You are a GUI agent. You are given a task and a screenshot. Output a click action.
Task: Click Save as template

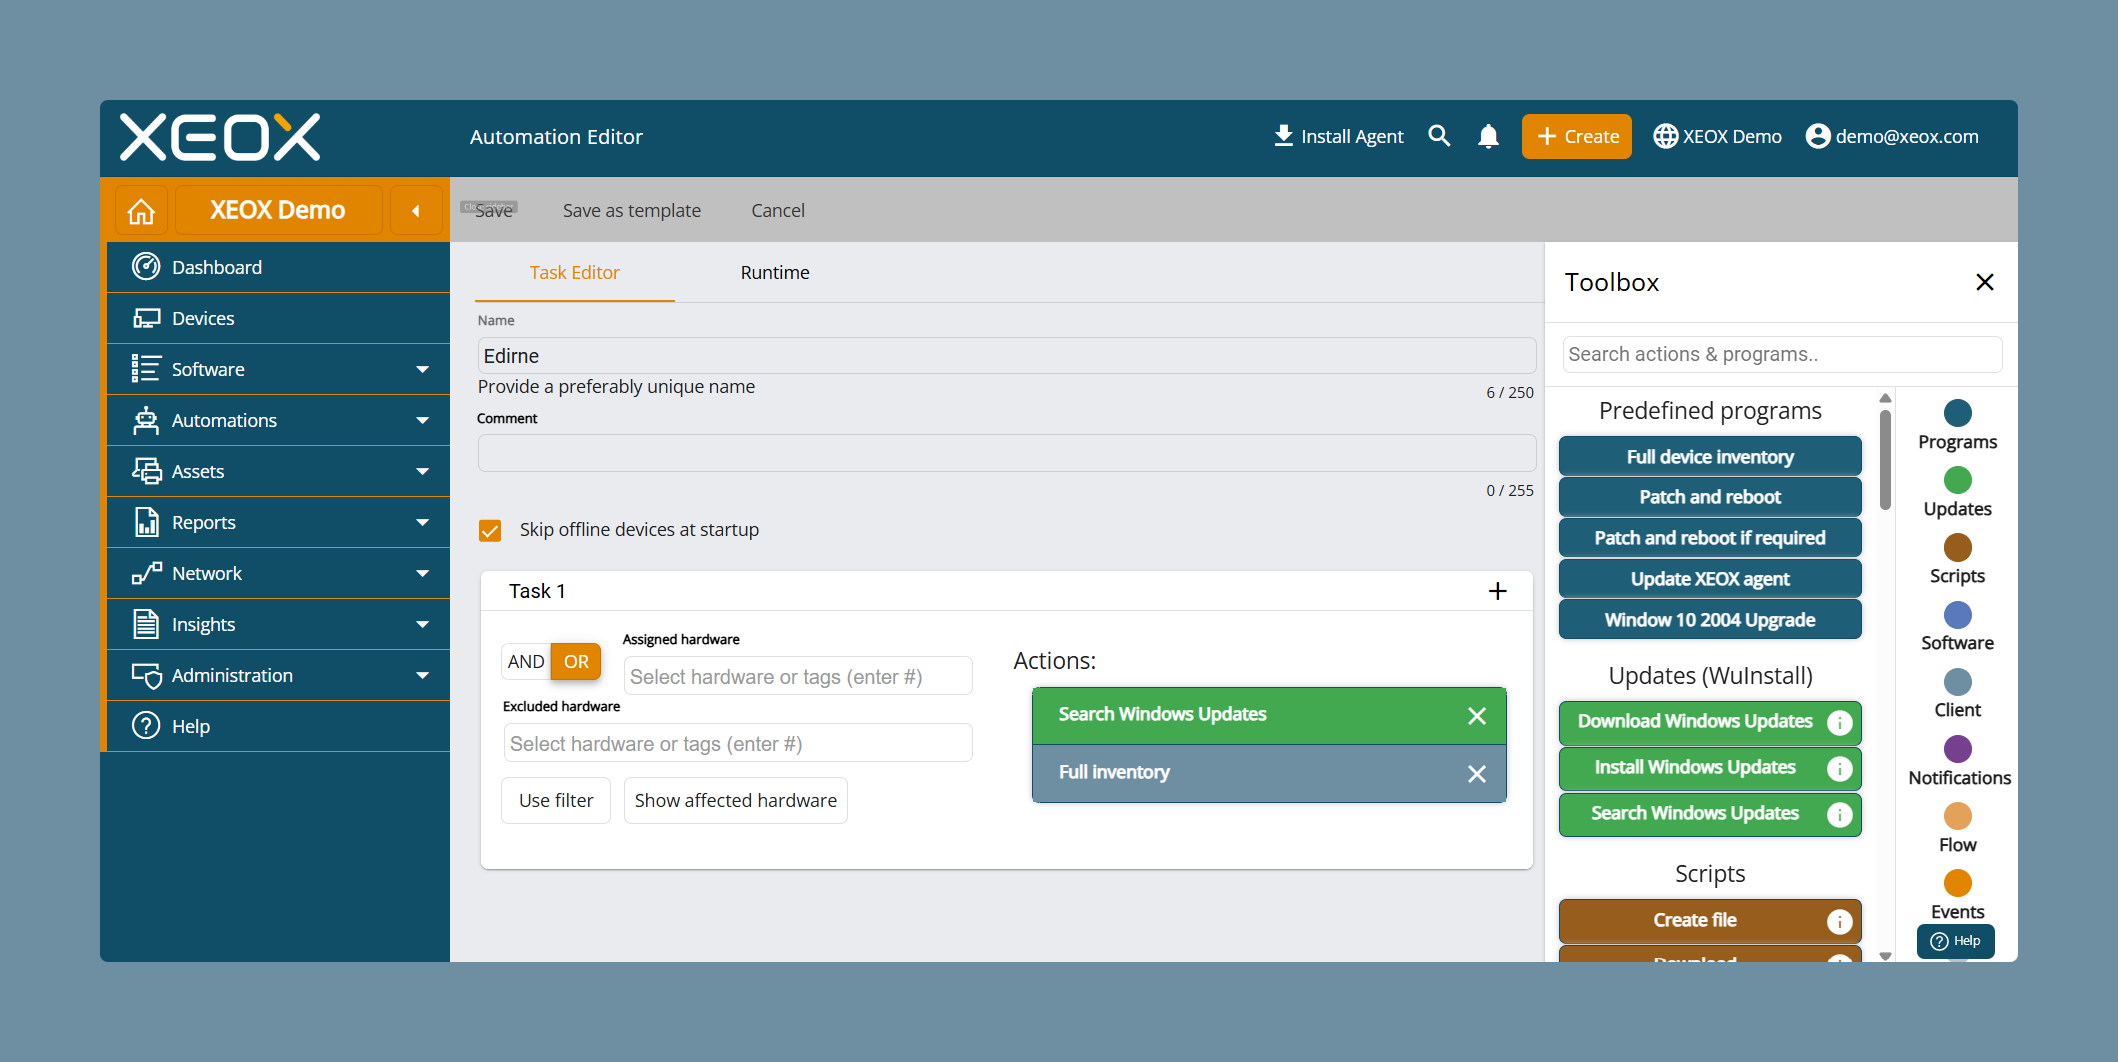(x=632, y=210)
